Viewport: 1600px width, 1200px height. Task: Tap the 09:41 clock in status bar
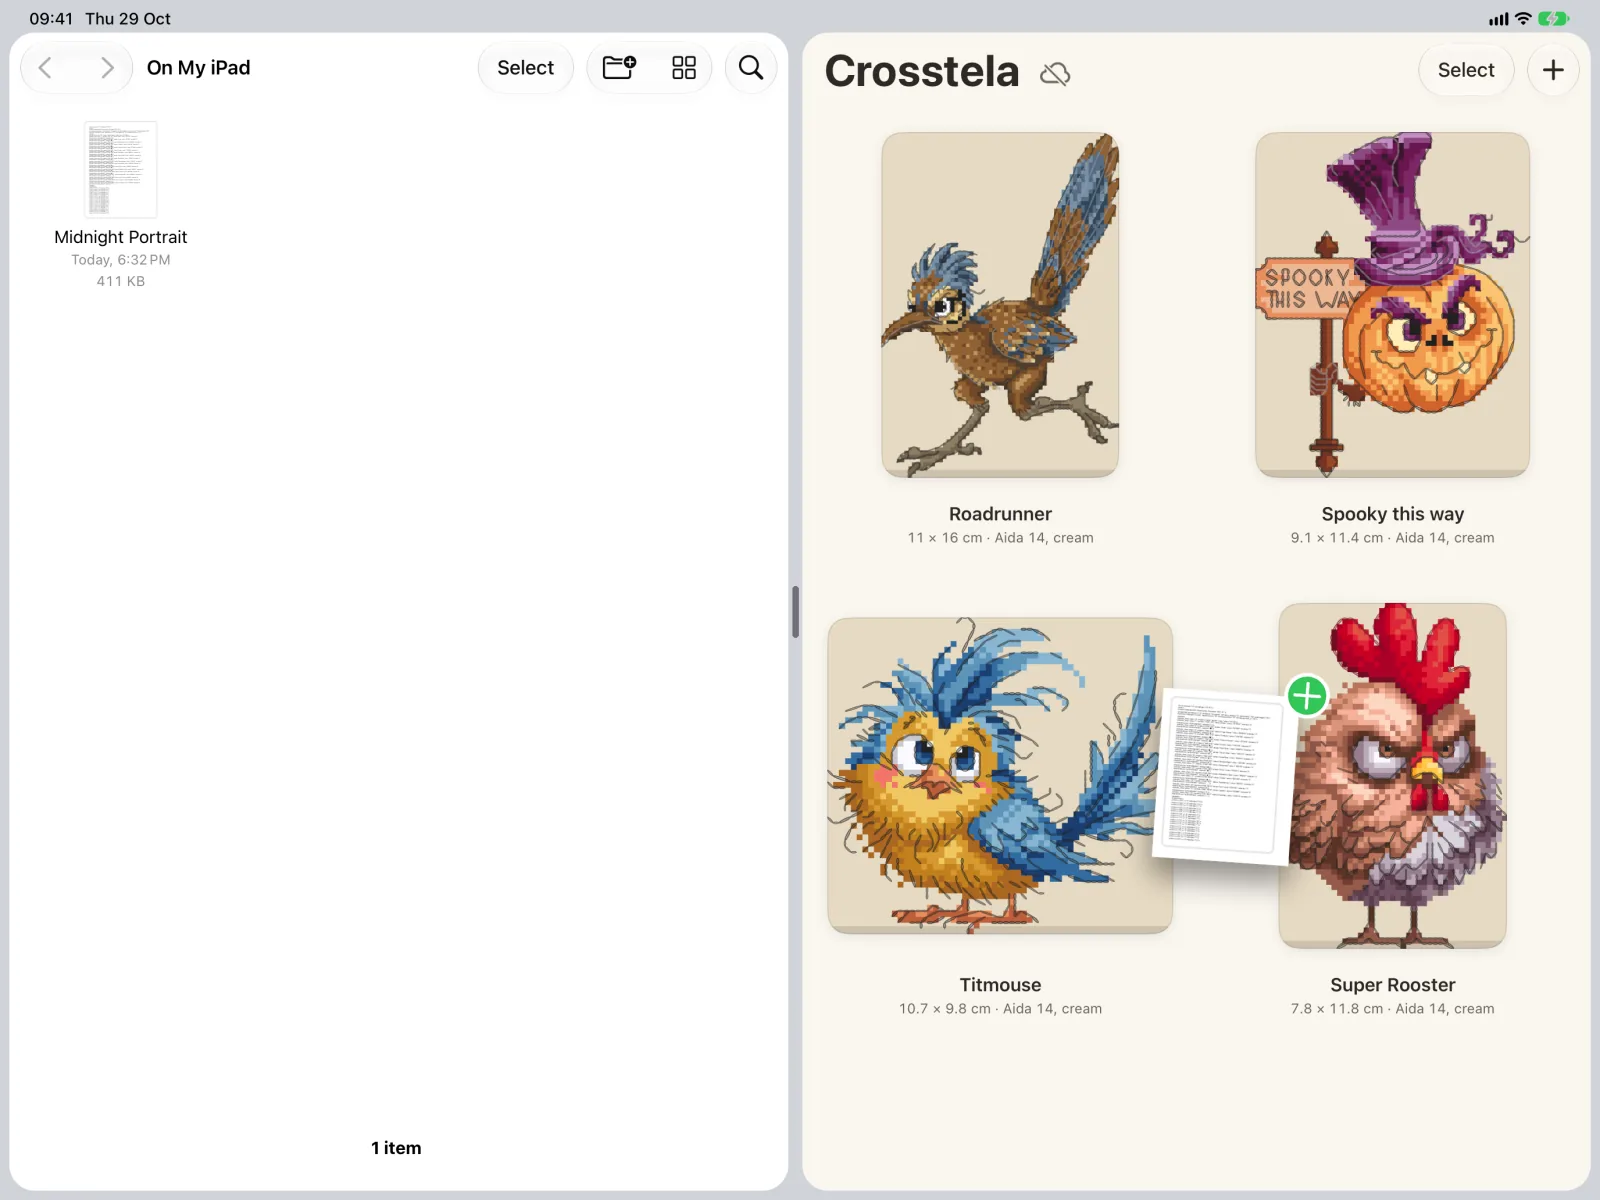51,19
